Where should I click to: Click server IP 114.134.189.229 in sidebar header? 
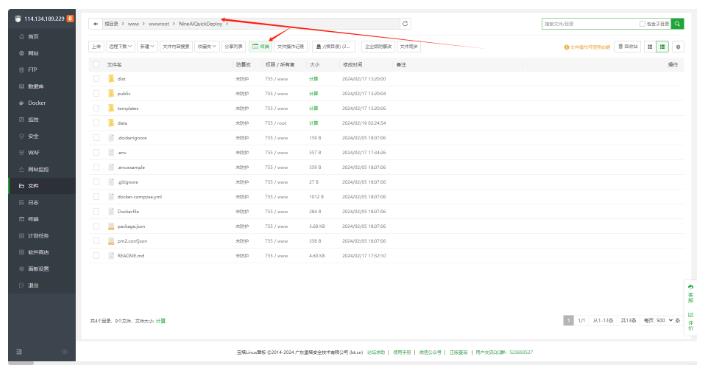(44, 19)
